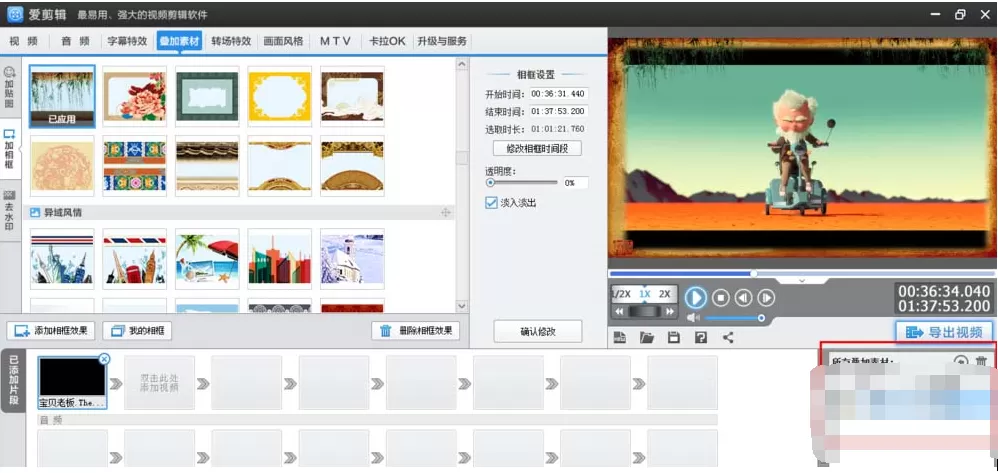
Task: Select 2X playback speed
Action: tap(664, 294)
